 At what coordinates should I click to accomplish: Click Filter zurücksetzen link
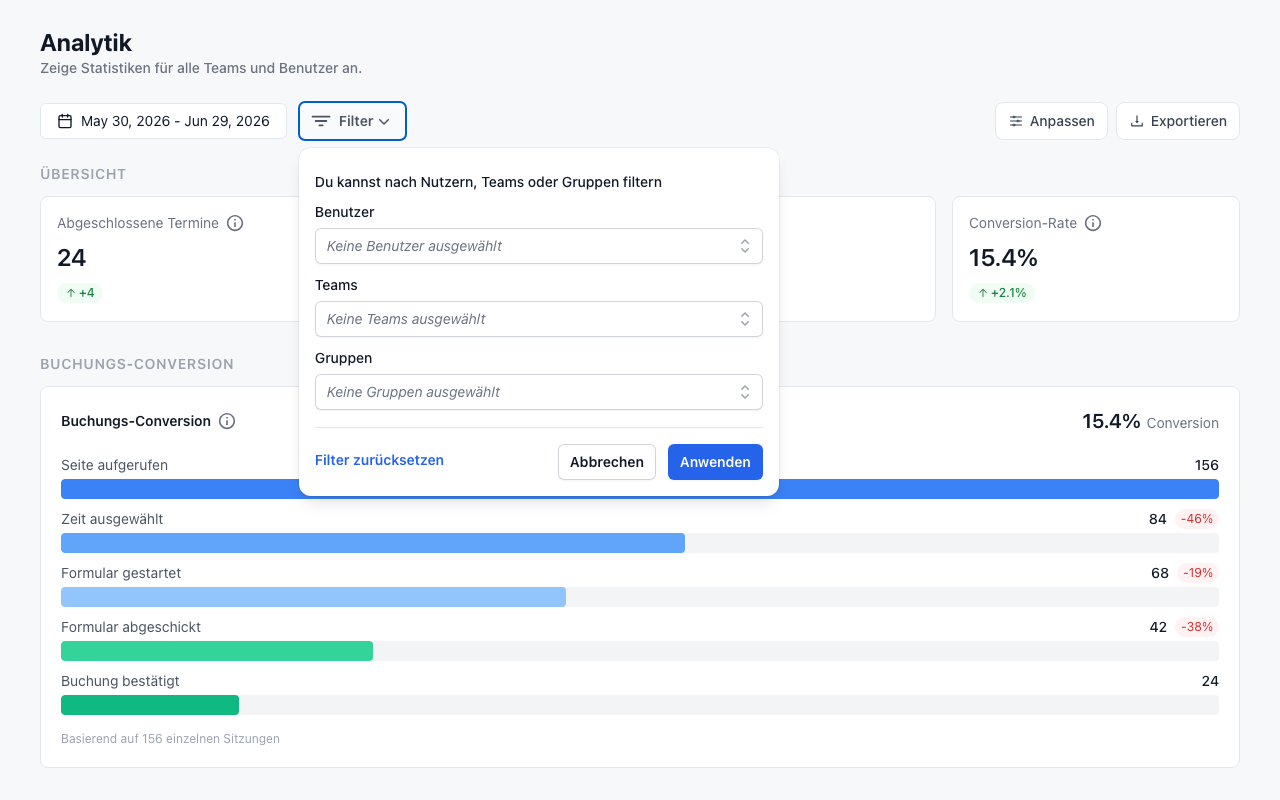379,460
